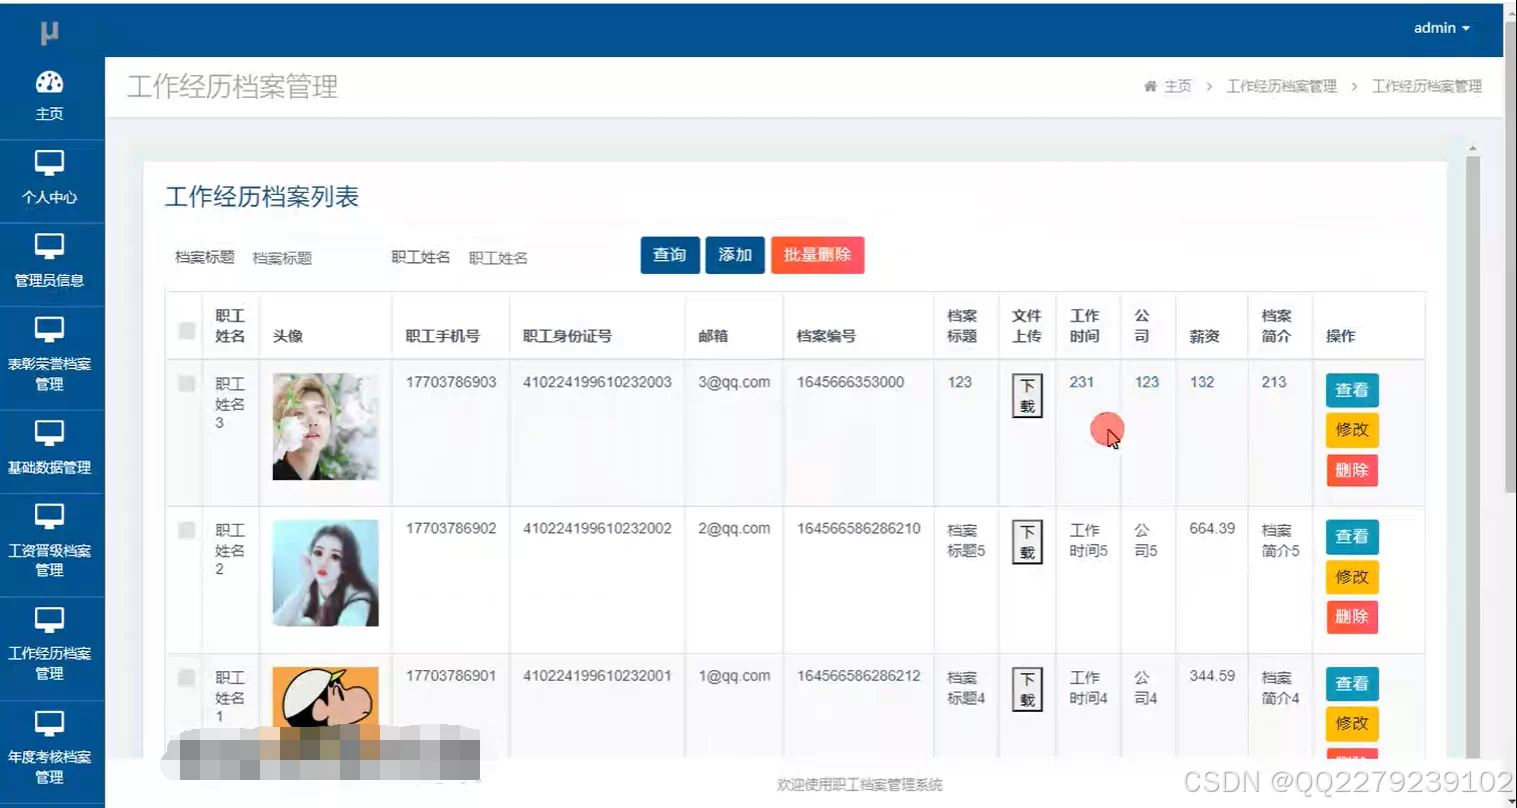The image size is (1517, 808).
Task: Click the 档案标题 search input field
Action: [310, 258]
